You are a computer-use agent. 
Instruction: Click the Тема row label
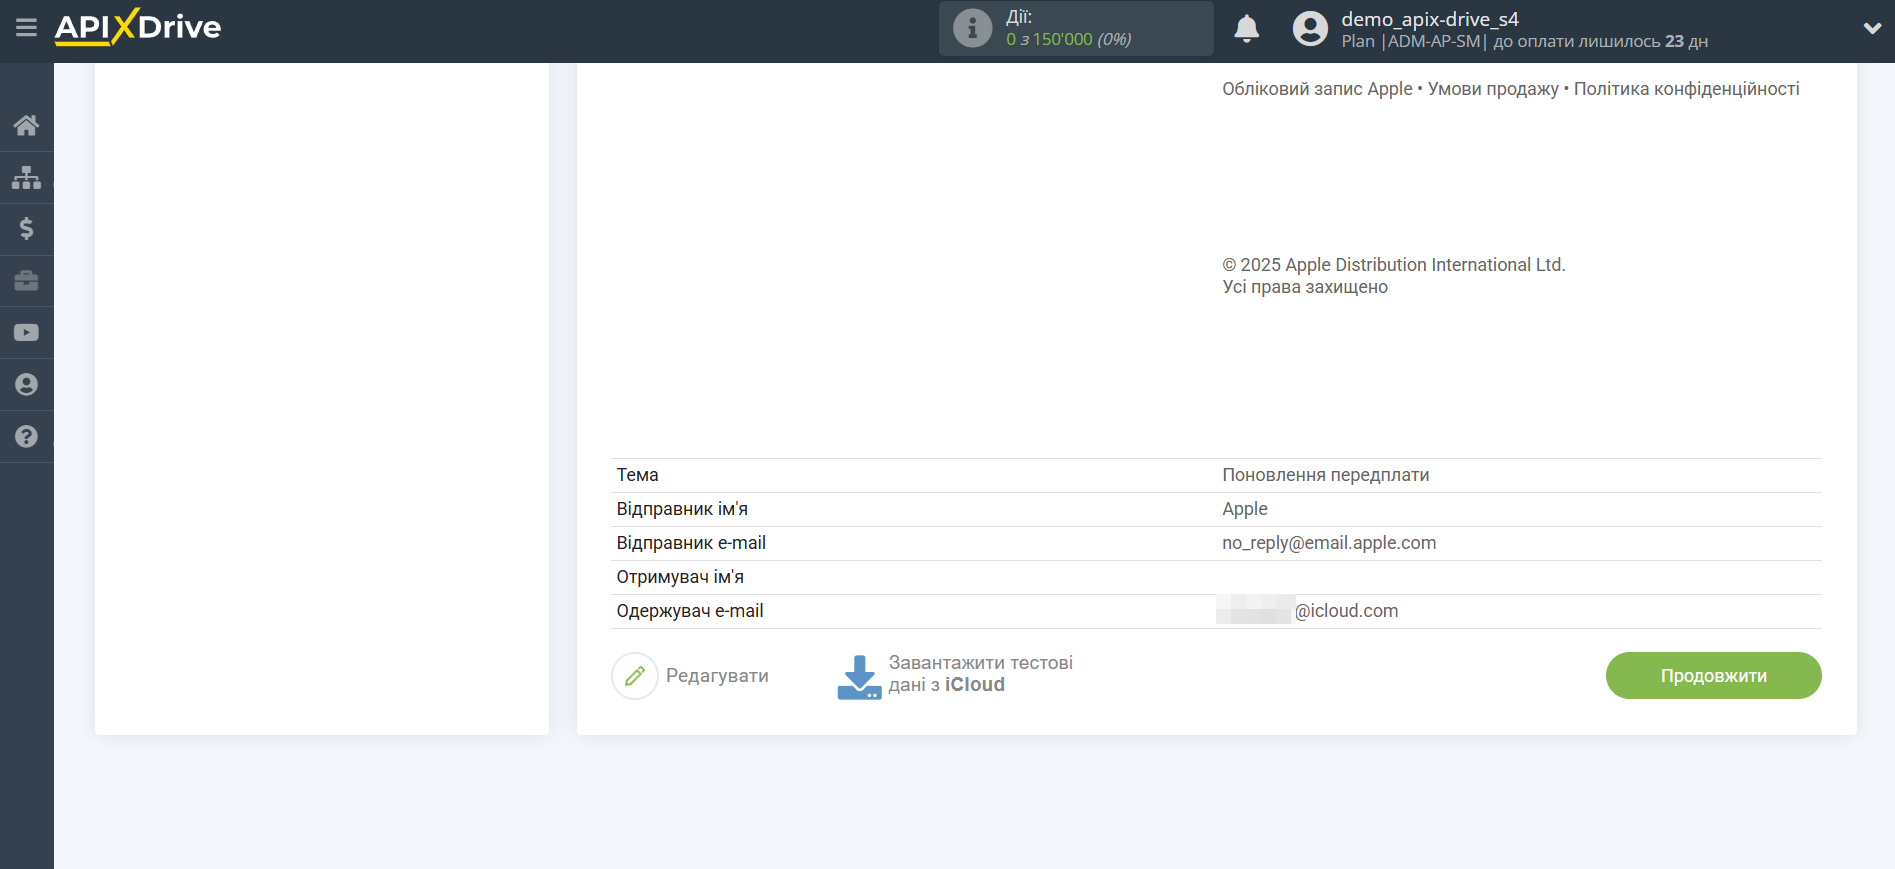coord(637,475)
